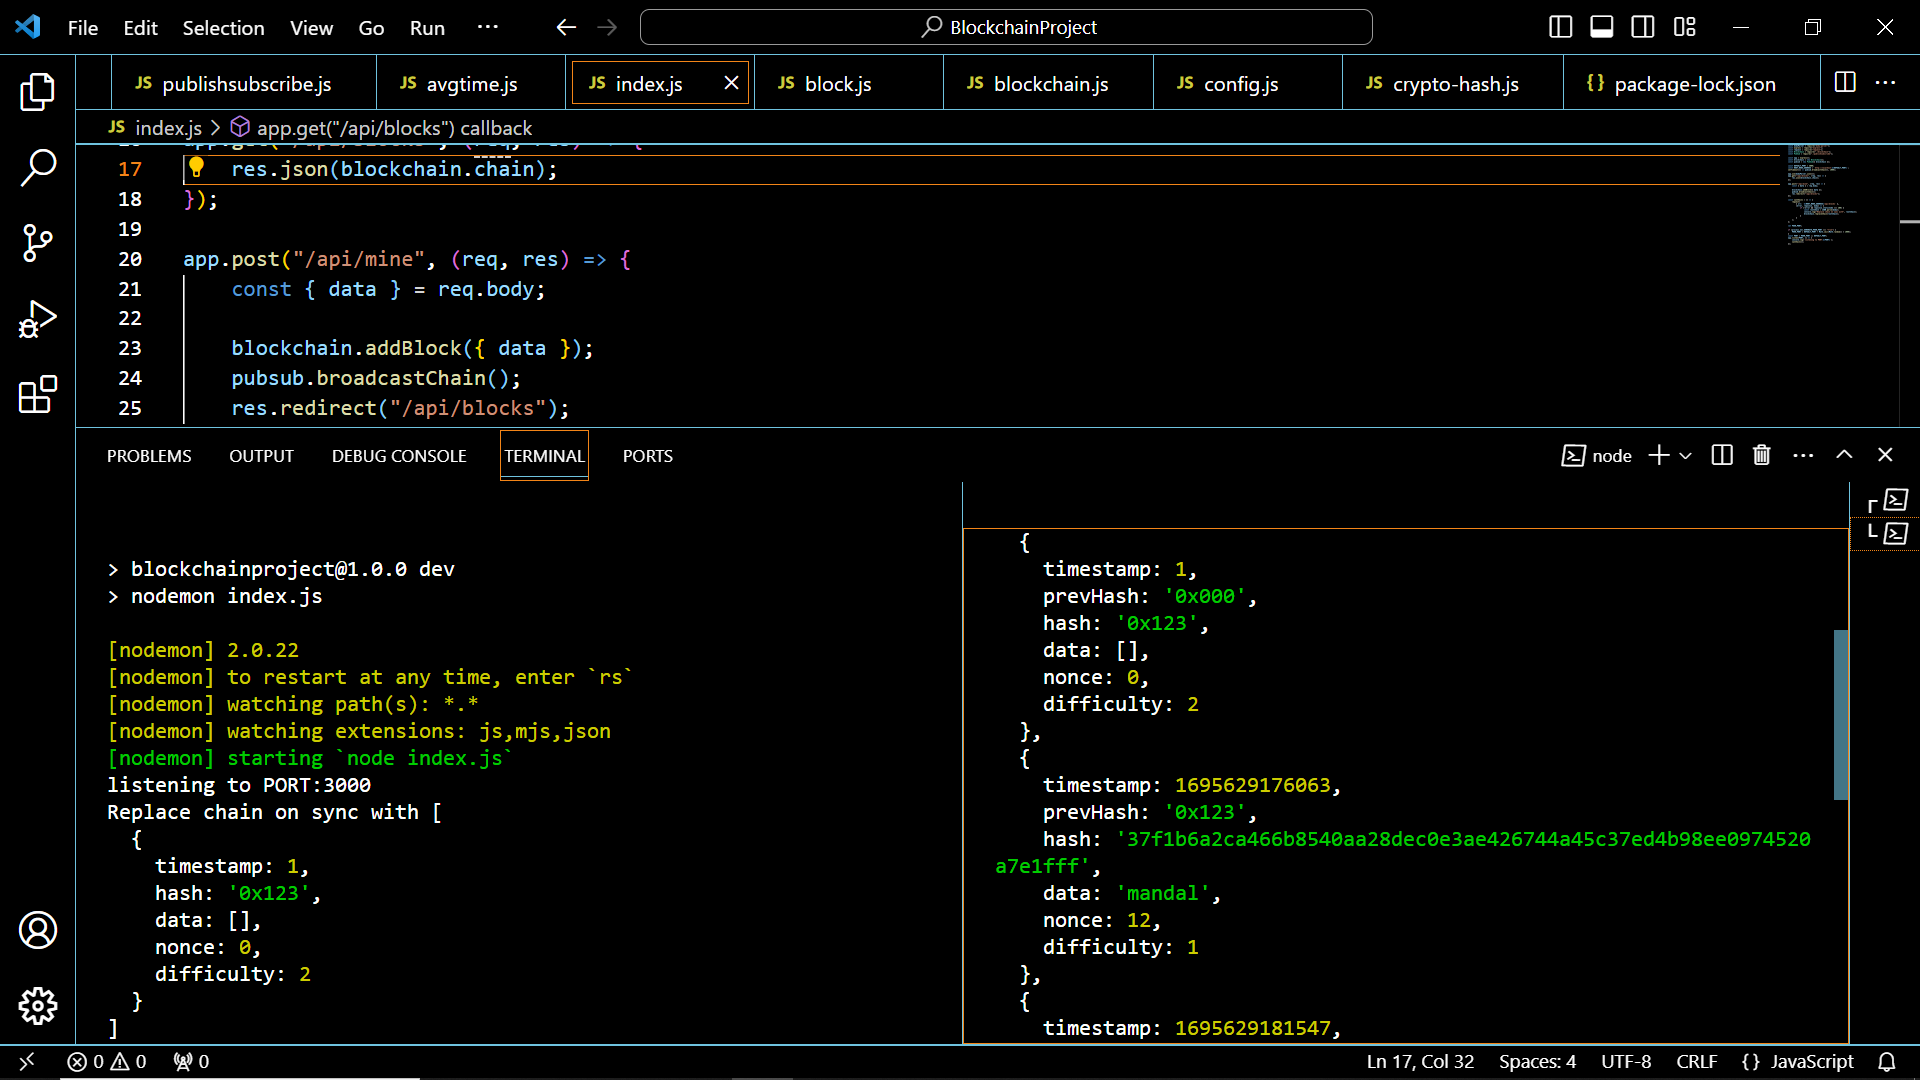Open the Explorer view in activity bar

(38, 92)
